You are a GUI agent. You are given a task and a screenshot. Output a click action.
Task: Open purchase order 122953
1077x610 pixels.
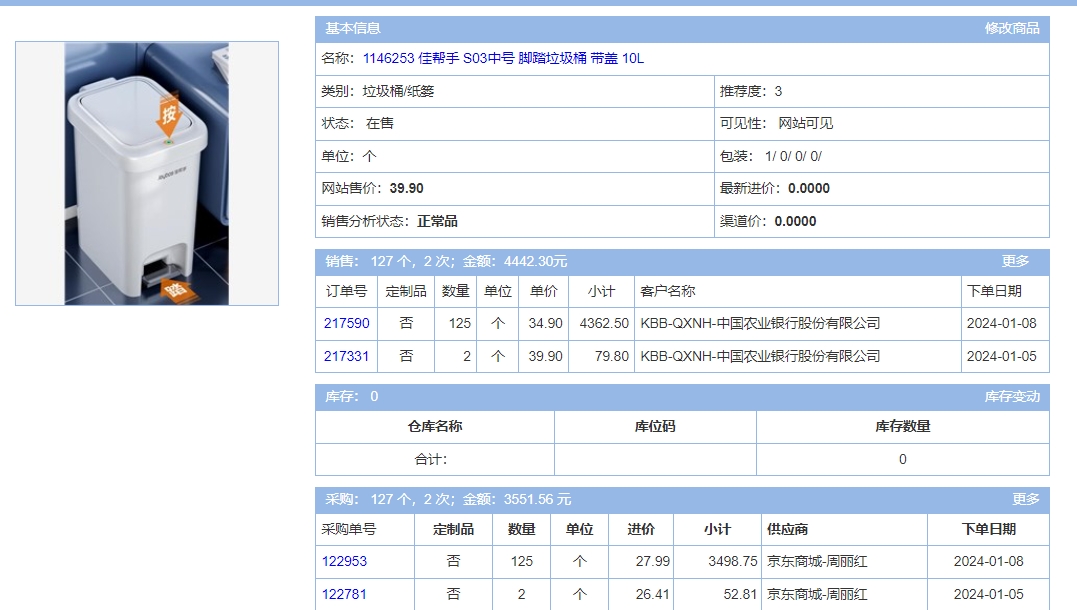click(344, 561)
